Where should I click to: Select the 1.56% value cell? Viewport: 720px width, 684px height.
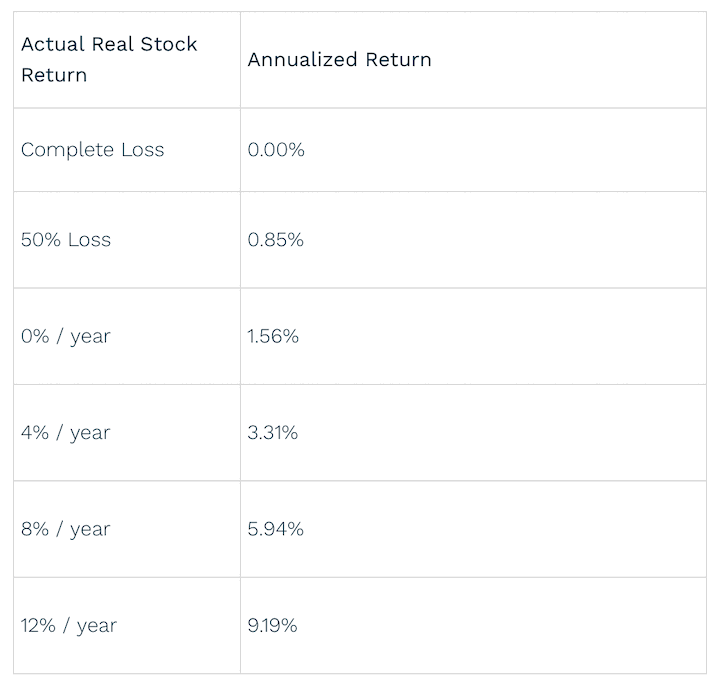tap(473, 336)
